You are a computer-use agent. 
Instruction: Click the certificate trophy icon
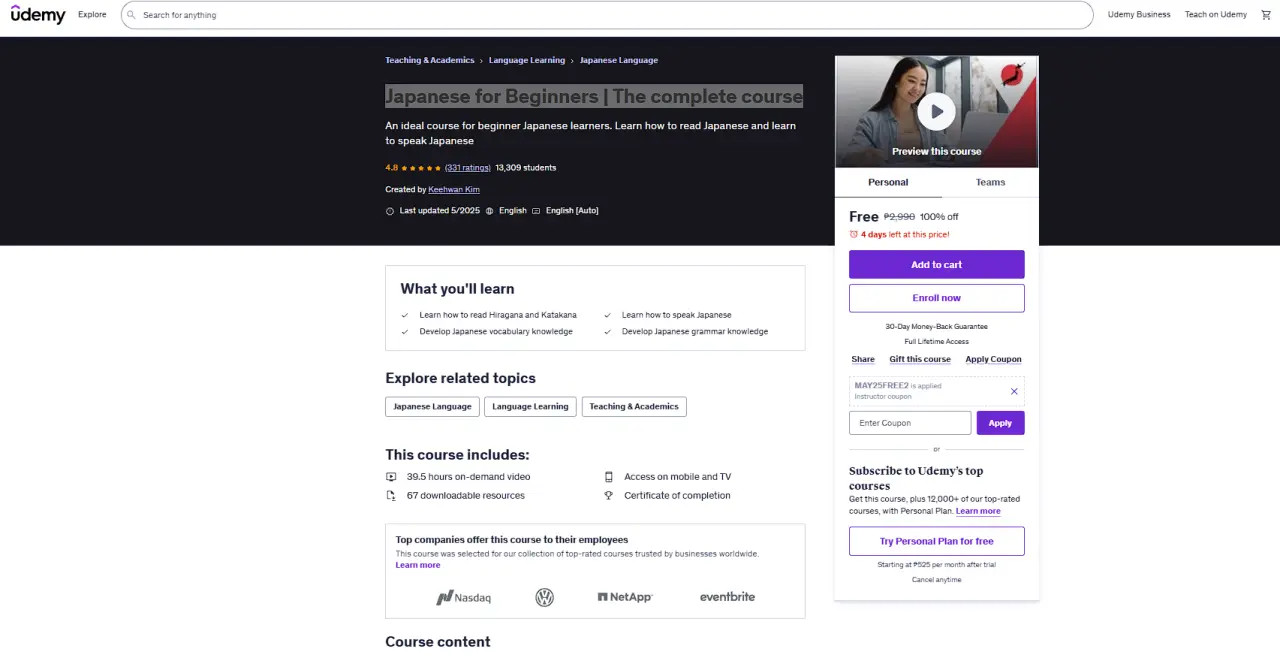click(608, 495)
